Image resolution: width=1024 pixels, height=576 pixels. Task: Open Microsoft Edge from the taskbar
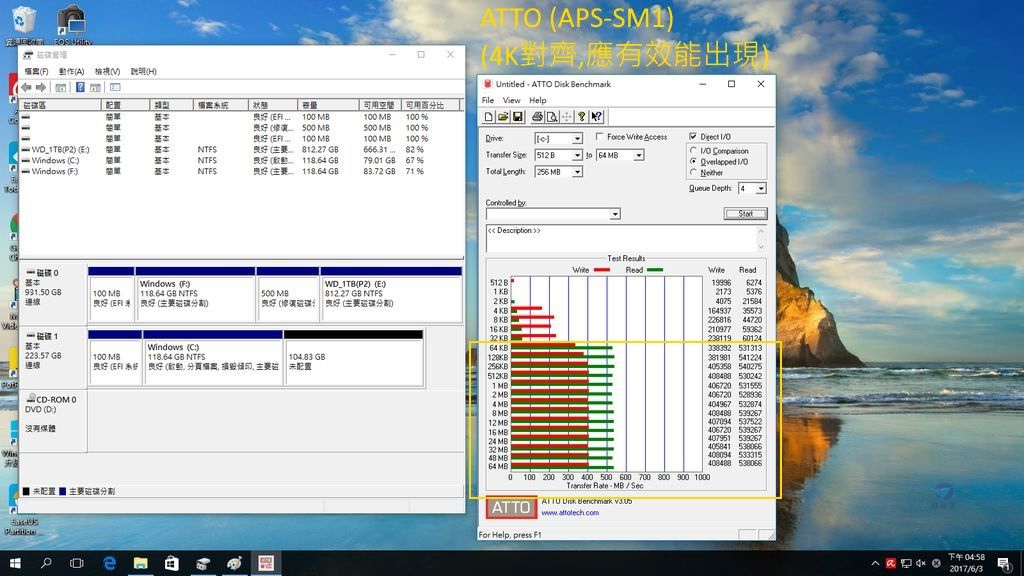[x=110, y=563]
